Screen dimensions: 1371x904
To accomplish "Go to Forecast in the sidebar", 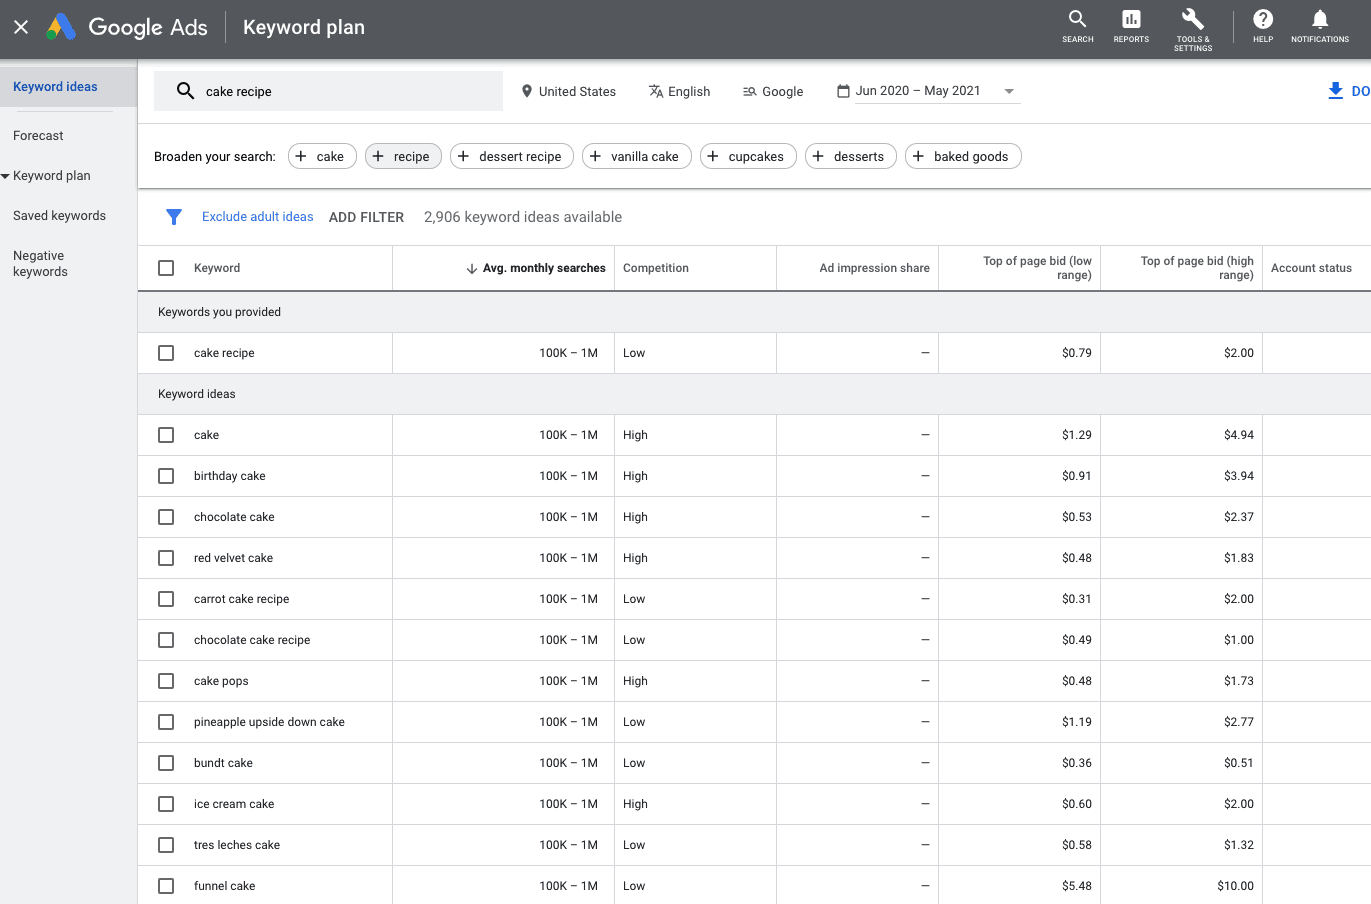I will point(38,136).
